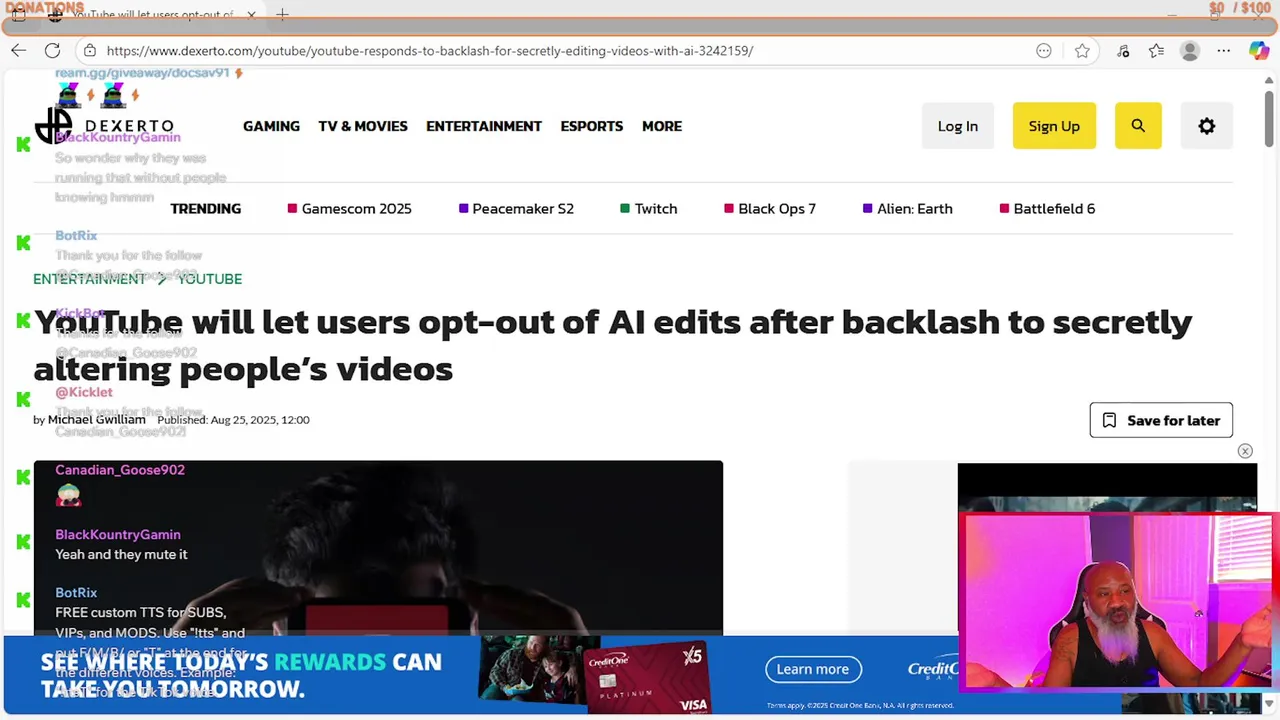Click the article headline text
Viewport: 1280px width, 720px height.
tap(612, 345)
